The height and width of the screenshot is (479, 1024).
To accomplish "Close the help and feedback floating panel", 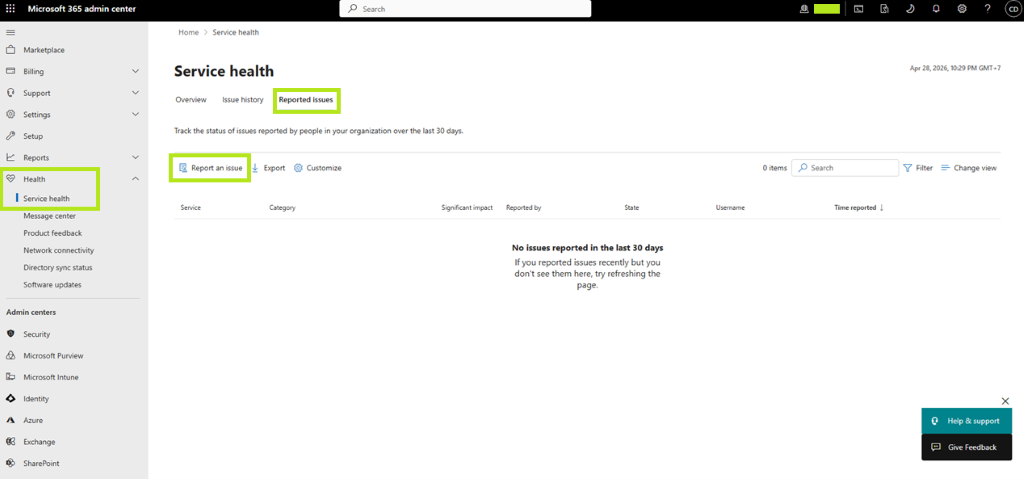I will click(x=1005, y=401).
